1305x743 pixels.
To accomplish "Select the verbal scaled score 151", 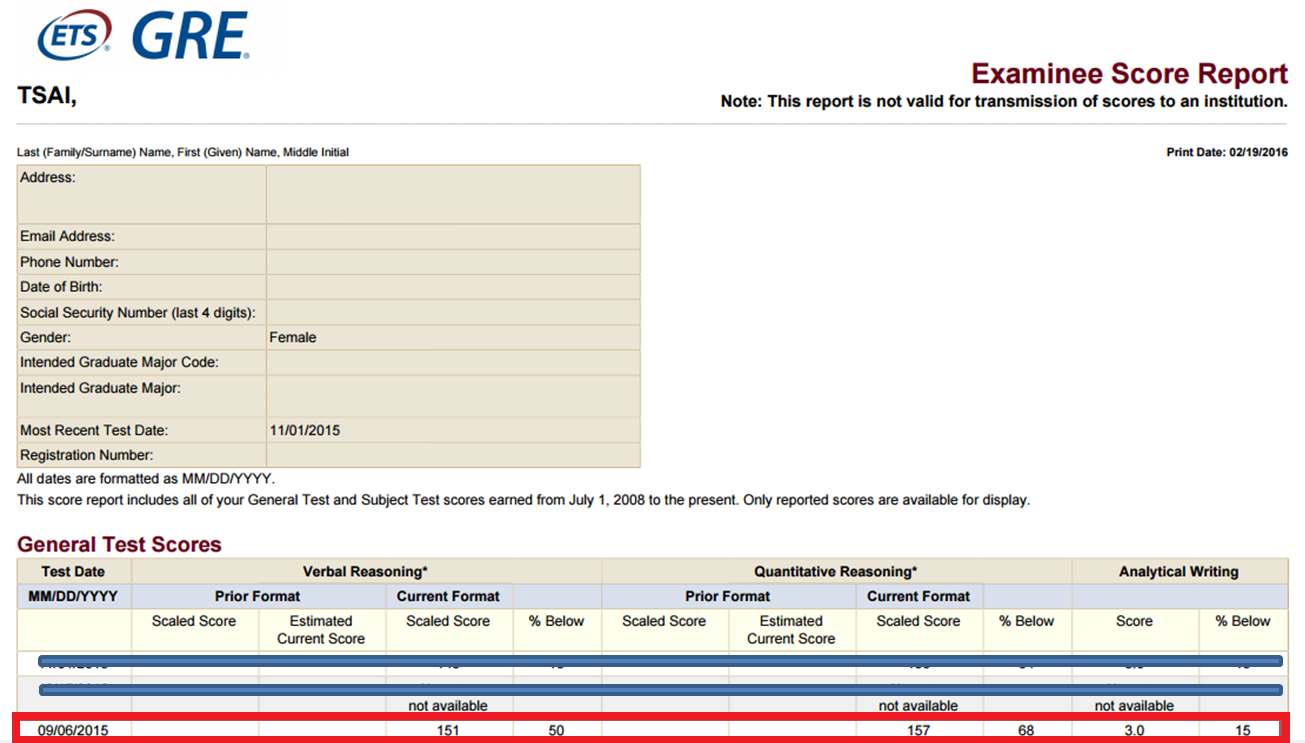I will pos(448,731).
